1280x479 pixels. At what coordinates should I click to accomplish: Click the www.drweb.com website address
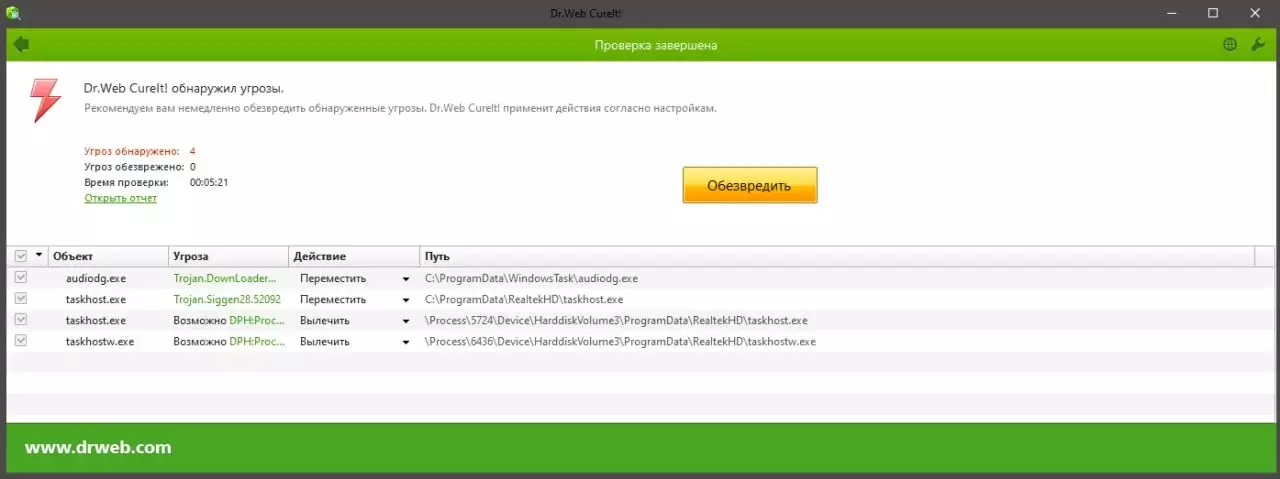point(98,448)
